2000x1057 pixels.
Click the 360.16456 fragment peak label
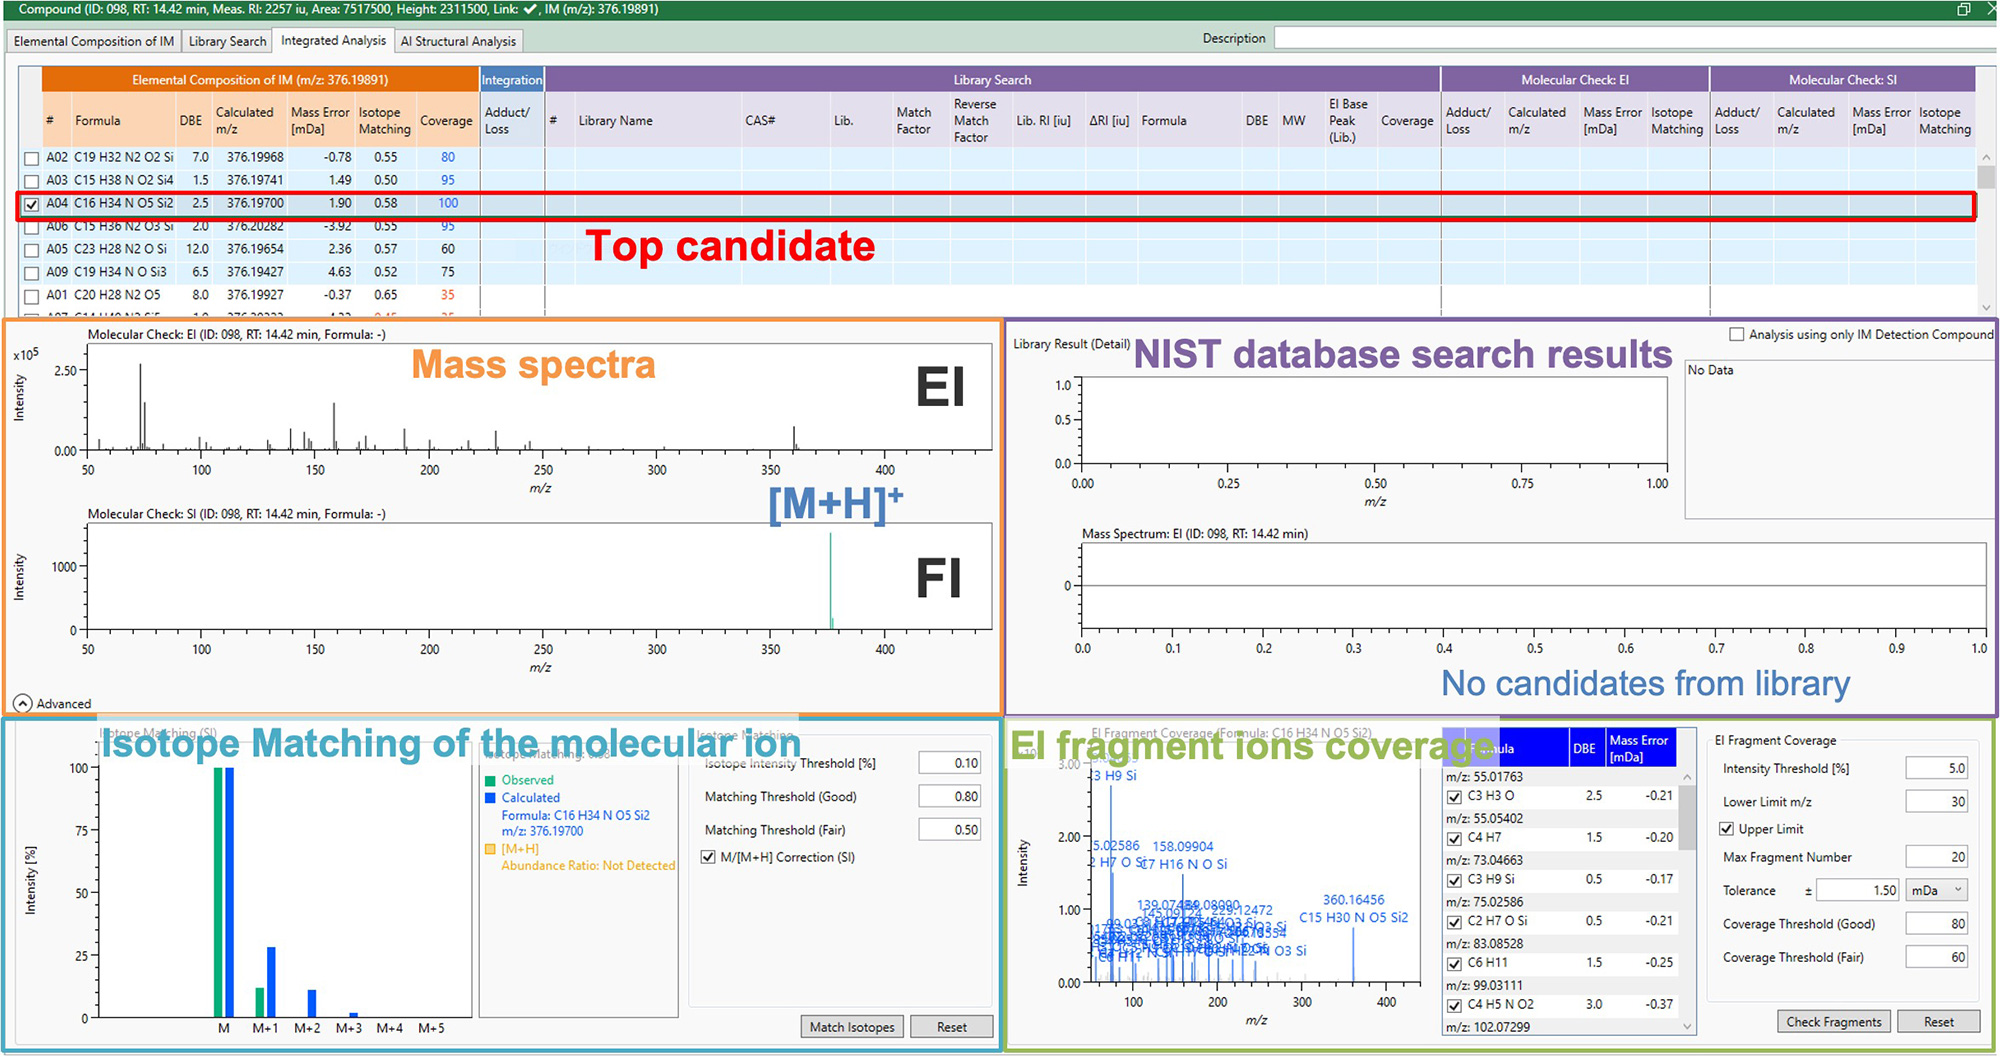tap(1353, 900)
